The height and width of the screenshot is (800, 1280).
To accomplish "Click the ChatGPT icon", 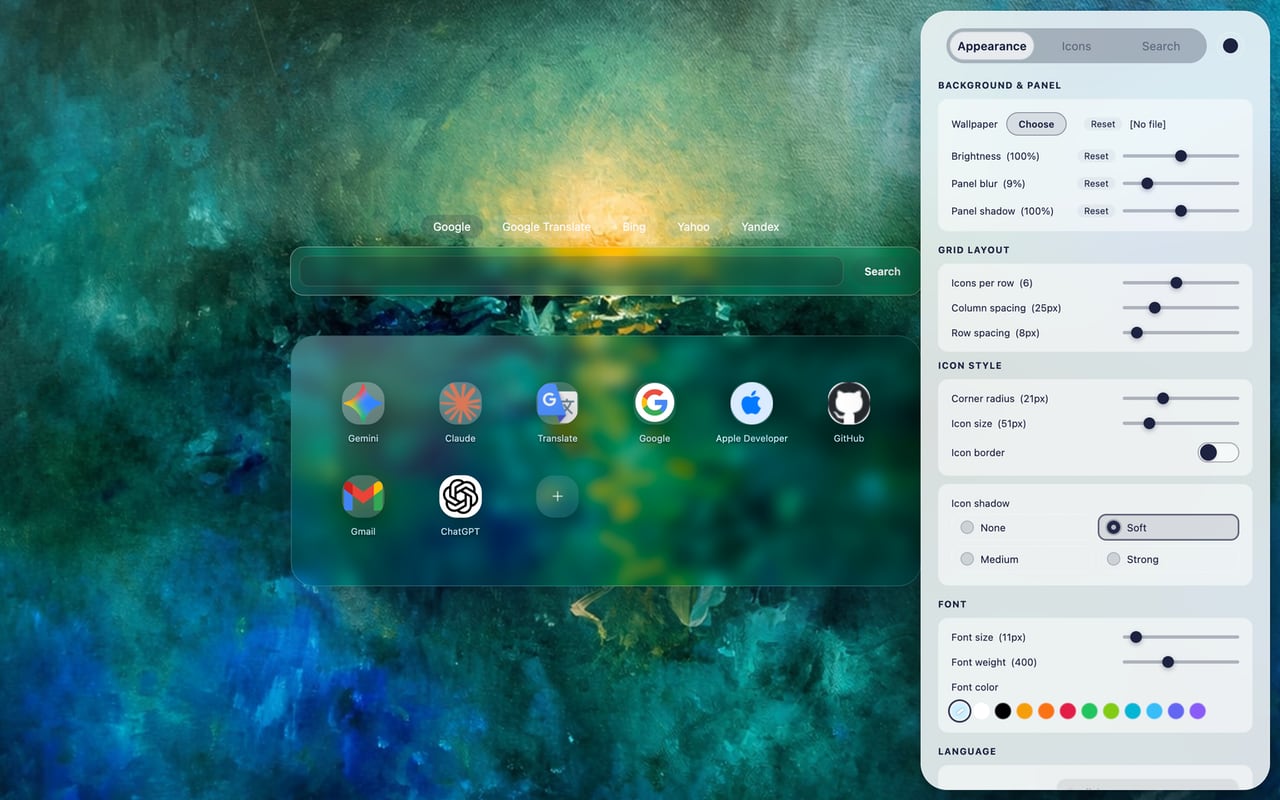I will coord(459,497).
